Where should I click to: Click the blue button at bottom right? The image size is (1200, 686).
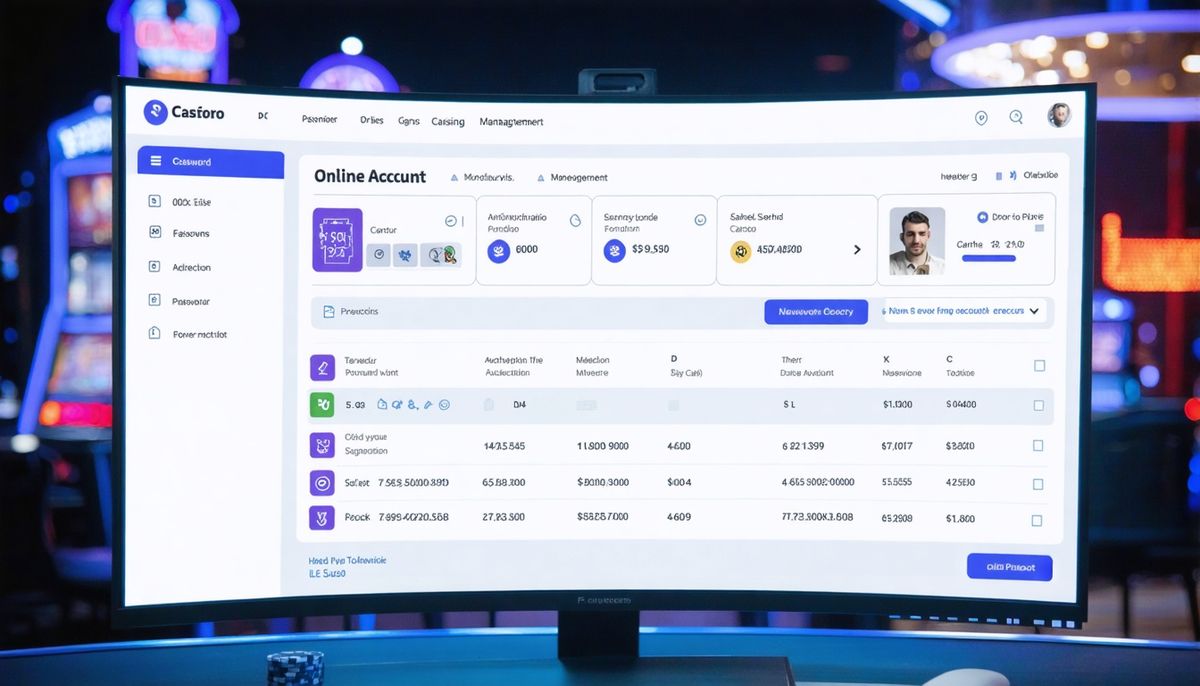click(1009, 567)
